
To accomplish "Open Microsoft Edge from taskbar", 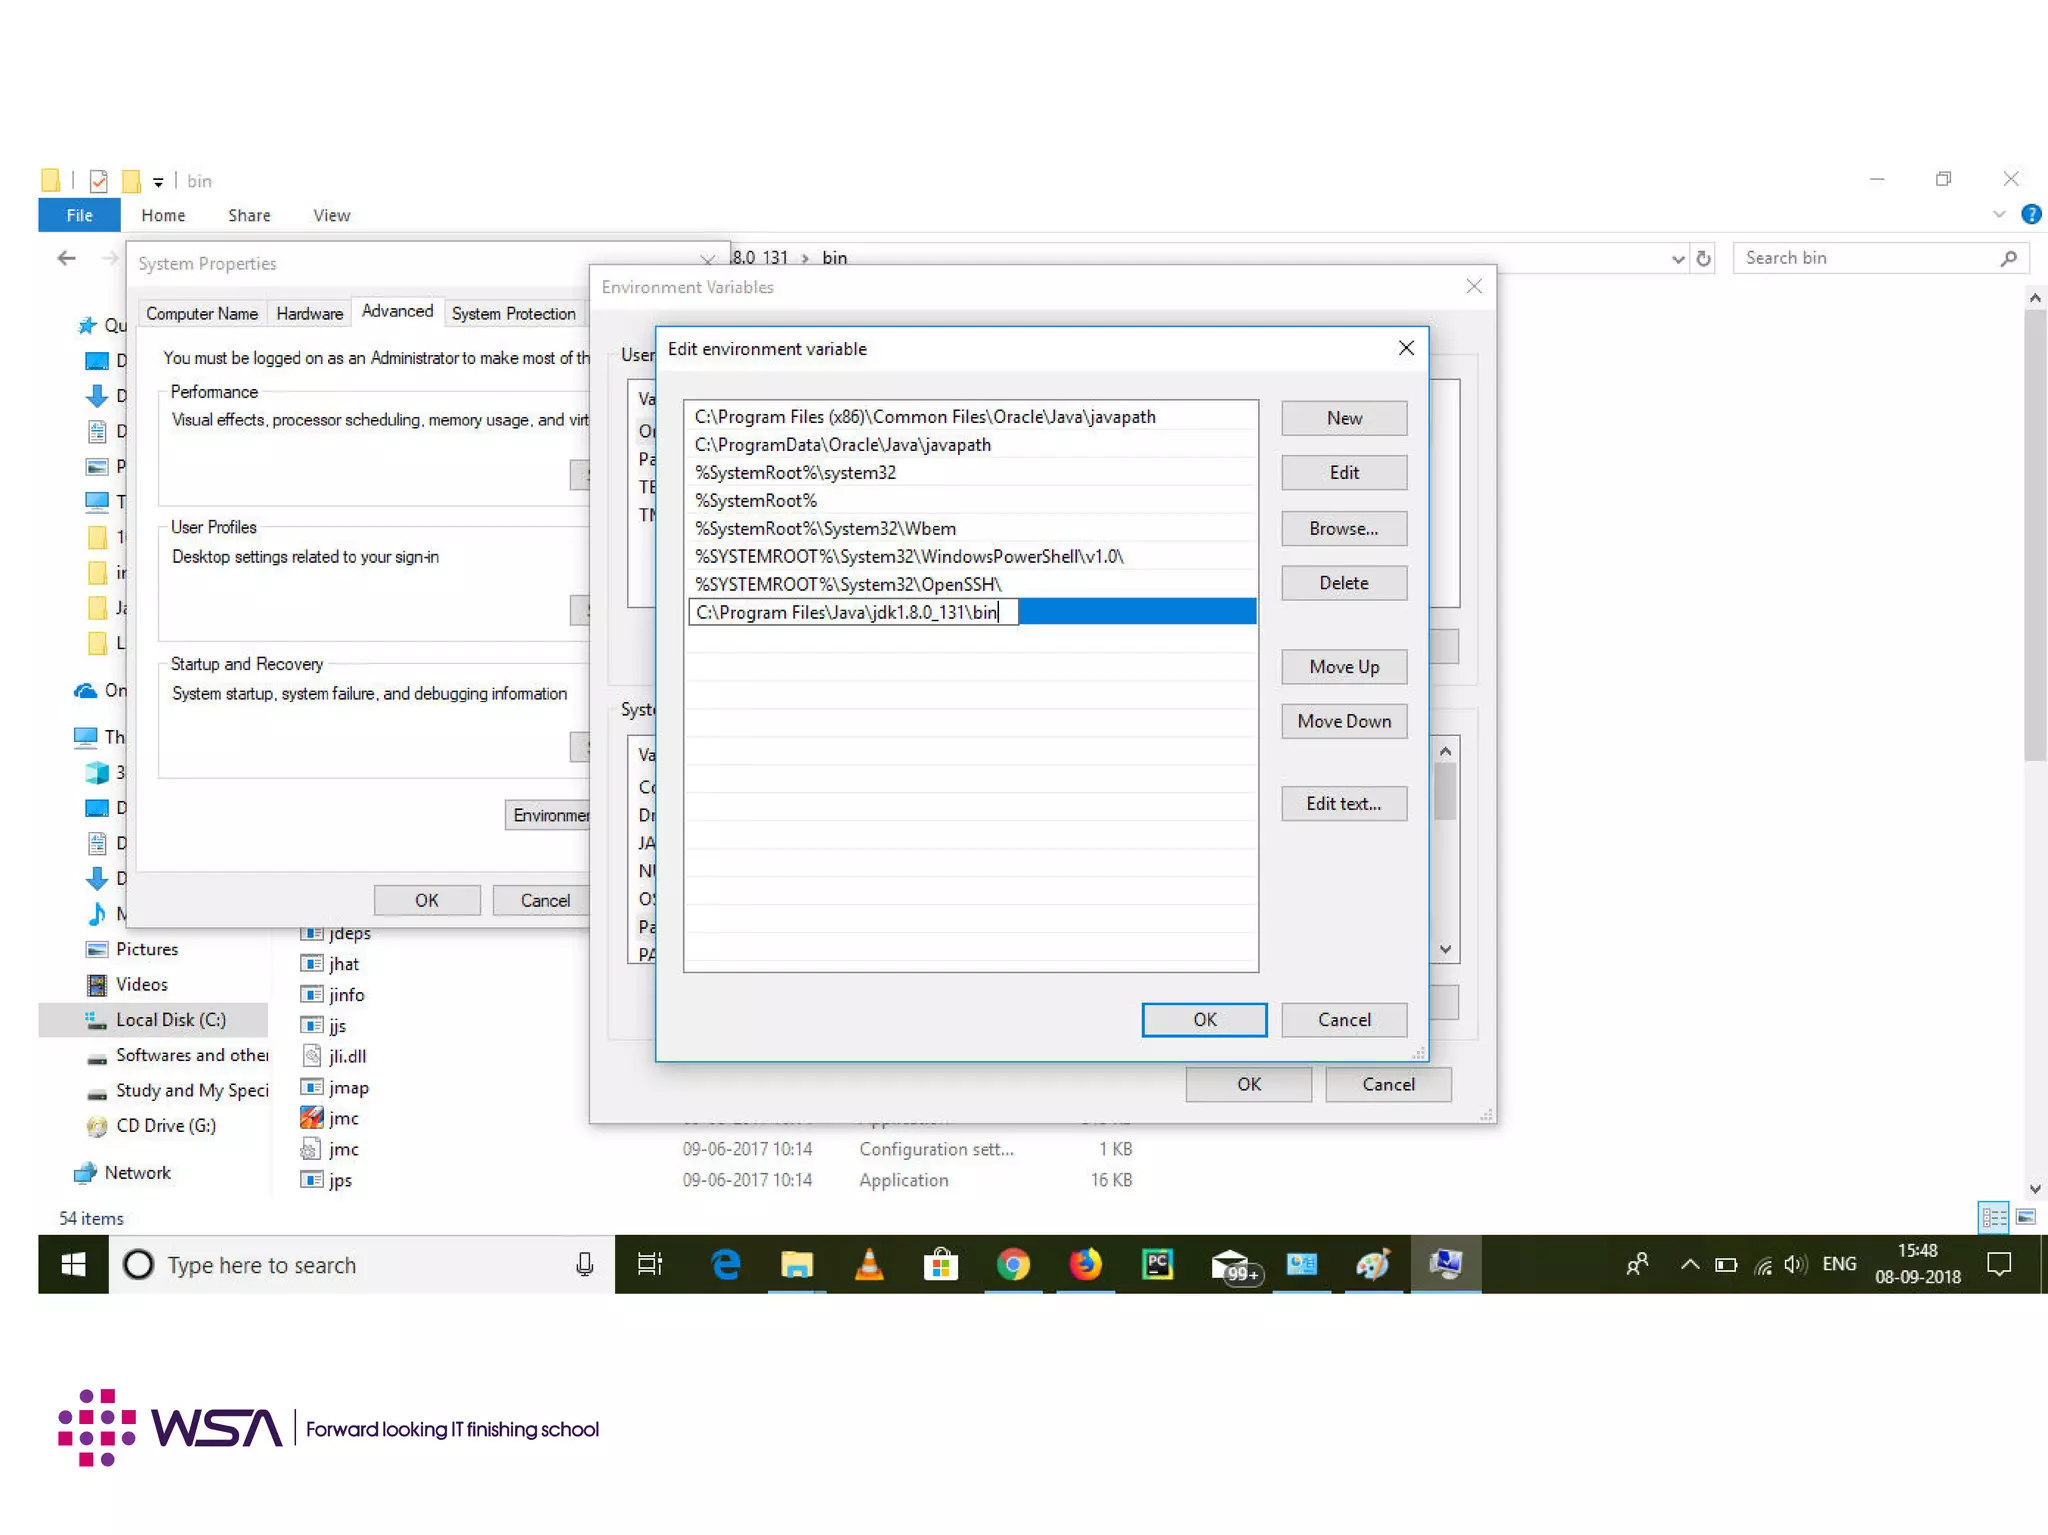I will coord(725,1264).
